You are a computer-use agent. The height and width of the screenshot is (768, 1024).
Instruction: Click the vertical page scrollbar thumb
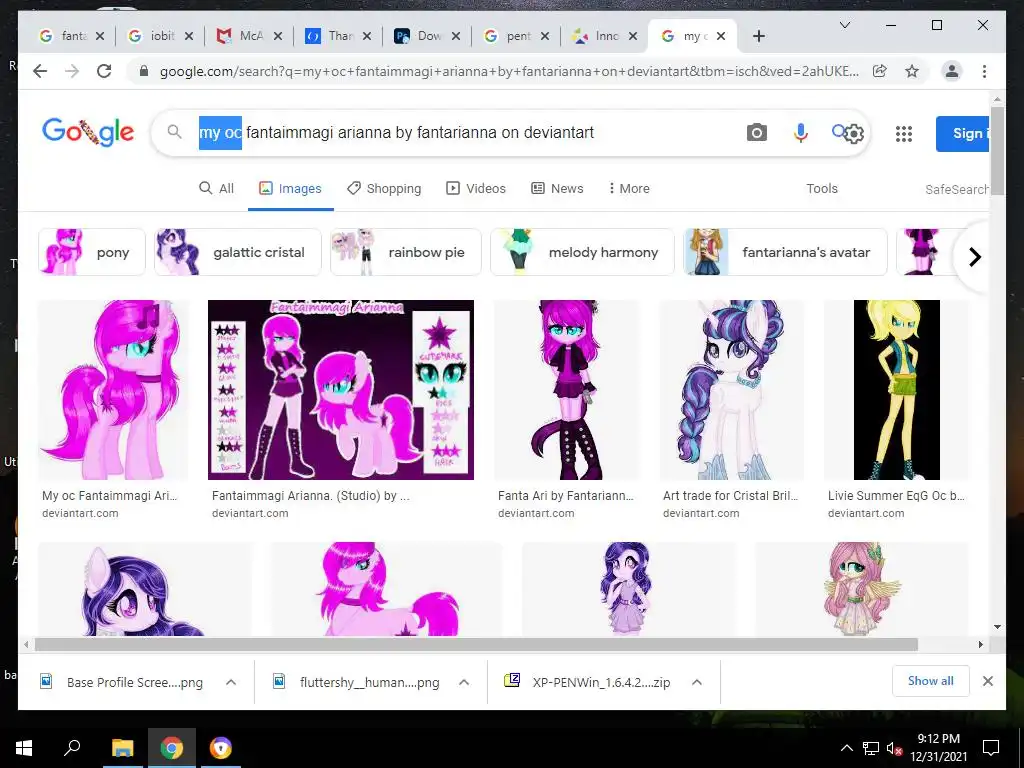tap(997, 150)
